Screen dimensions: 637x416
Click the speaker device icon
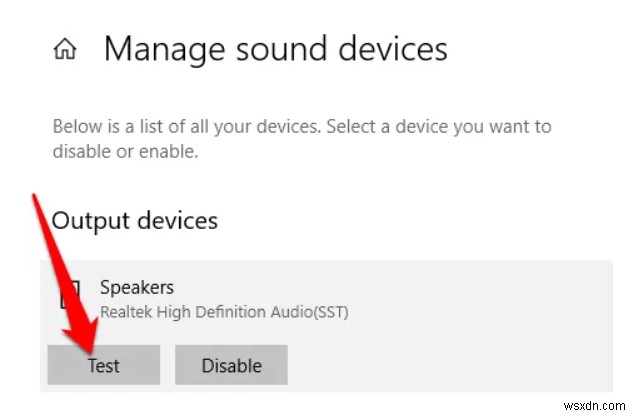68,297
